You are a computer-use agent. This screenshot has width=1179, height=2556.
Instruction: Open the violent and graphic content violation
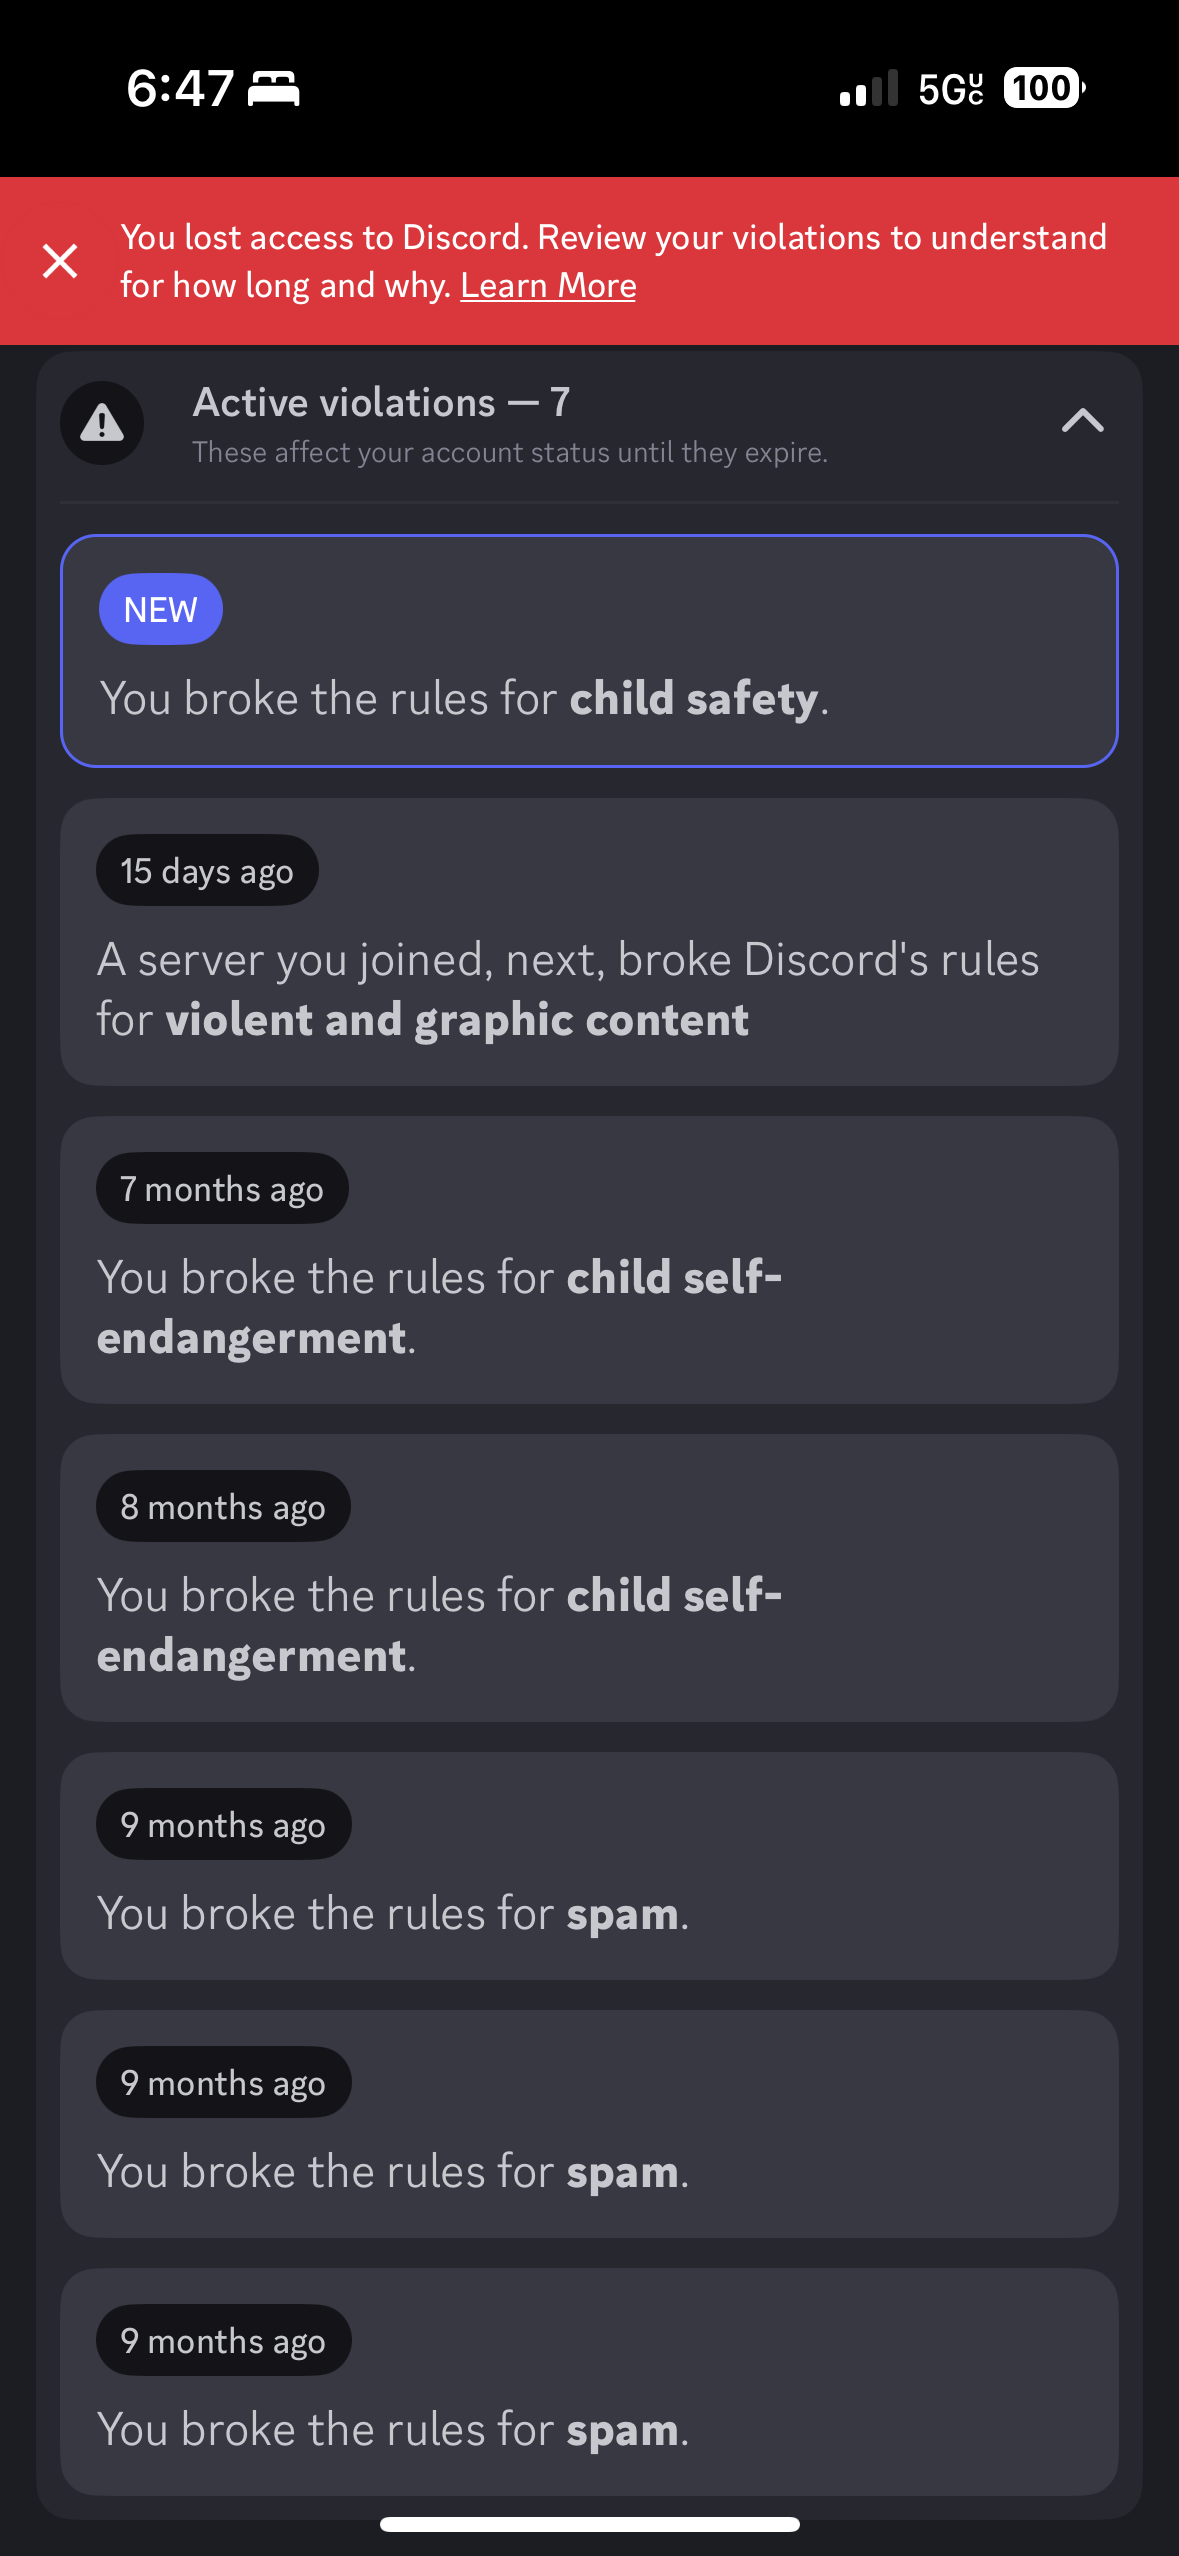click(x=589, y=942)
